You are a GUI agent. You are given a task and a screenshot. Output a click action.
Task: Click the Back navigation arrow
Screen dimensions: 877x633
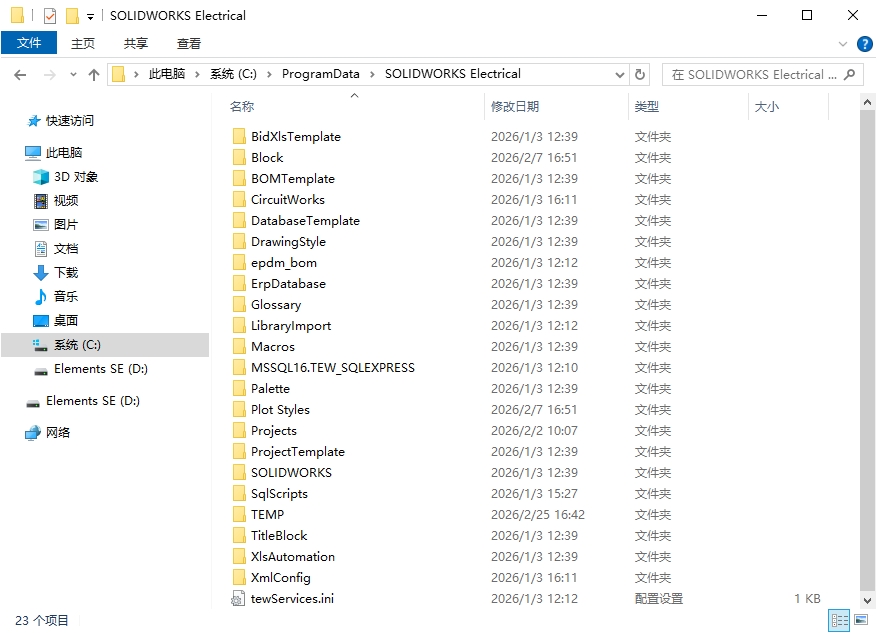pyautogui.click(x=20, y=74)
